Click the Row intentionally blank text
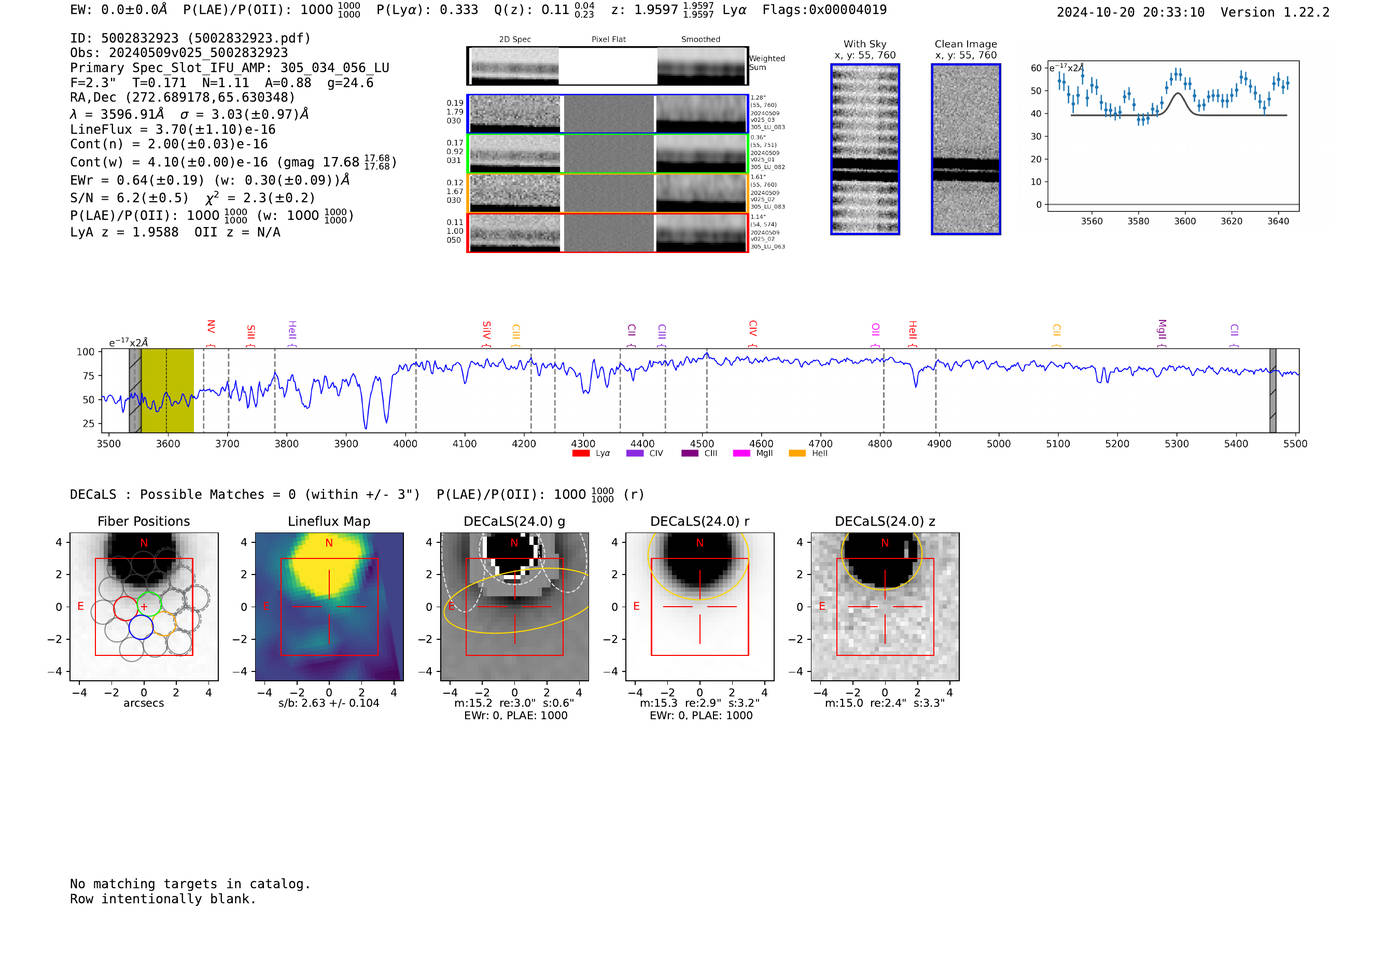This screenshot has height=953, width=1400. [163, 899]
